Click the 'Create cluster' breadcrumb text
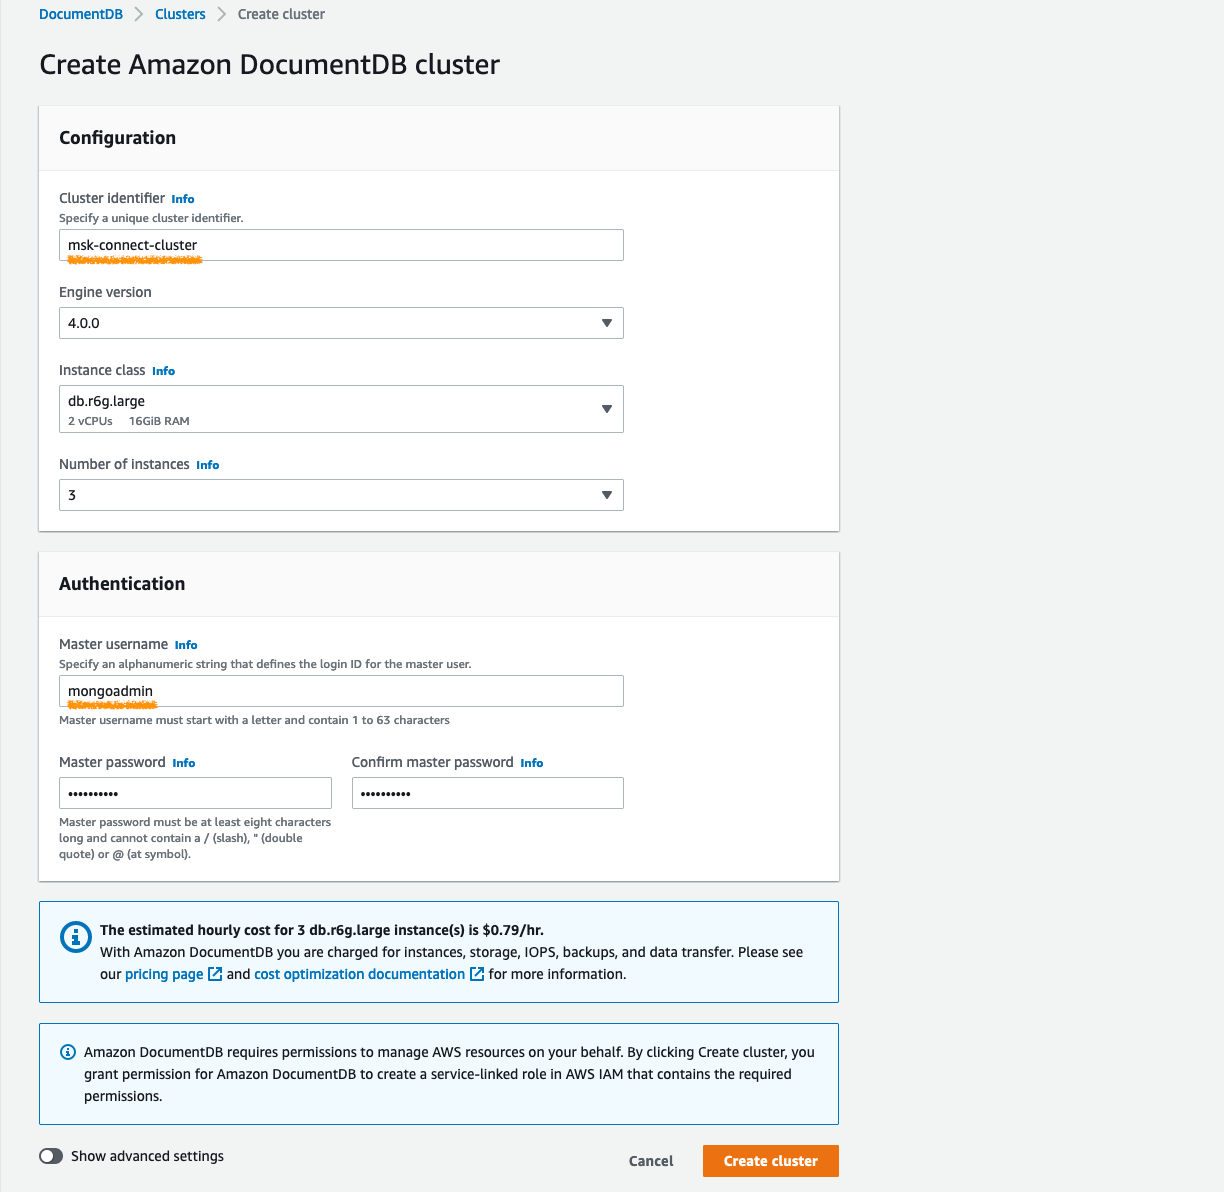 [281, 14]
